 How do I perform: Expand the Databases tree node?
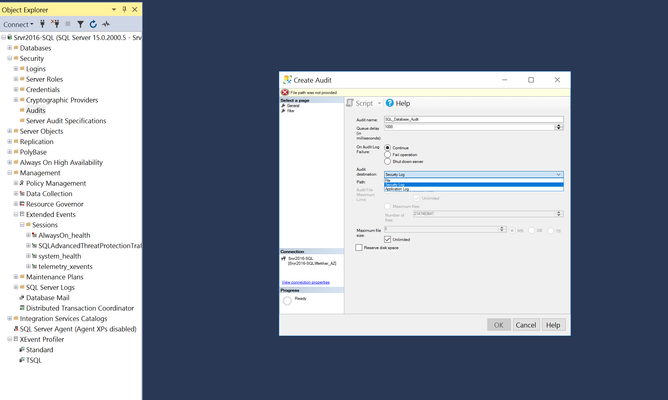click(9, 48)
